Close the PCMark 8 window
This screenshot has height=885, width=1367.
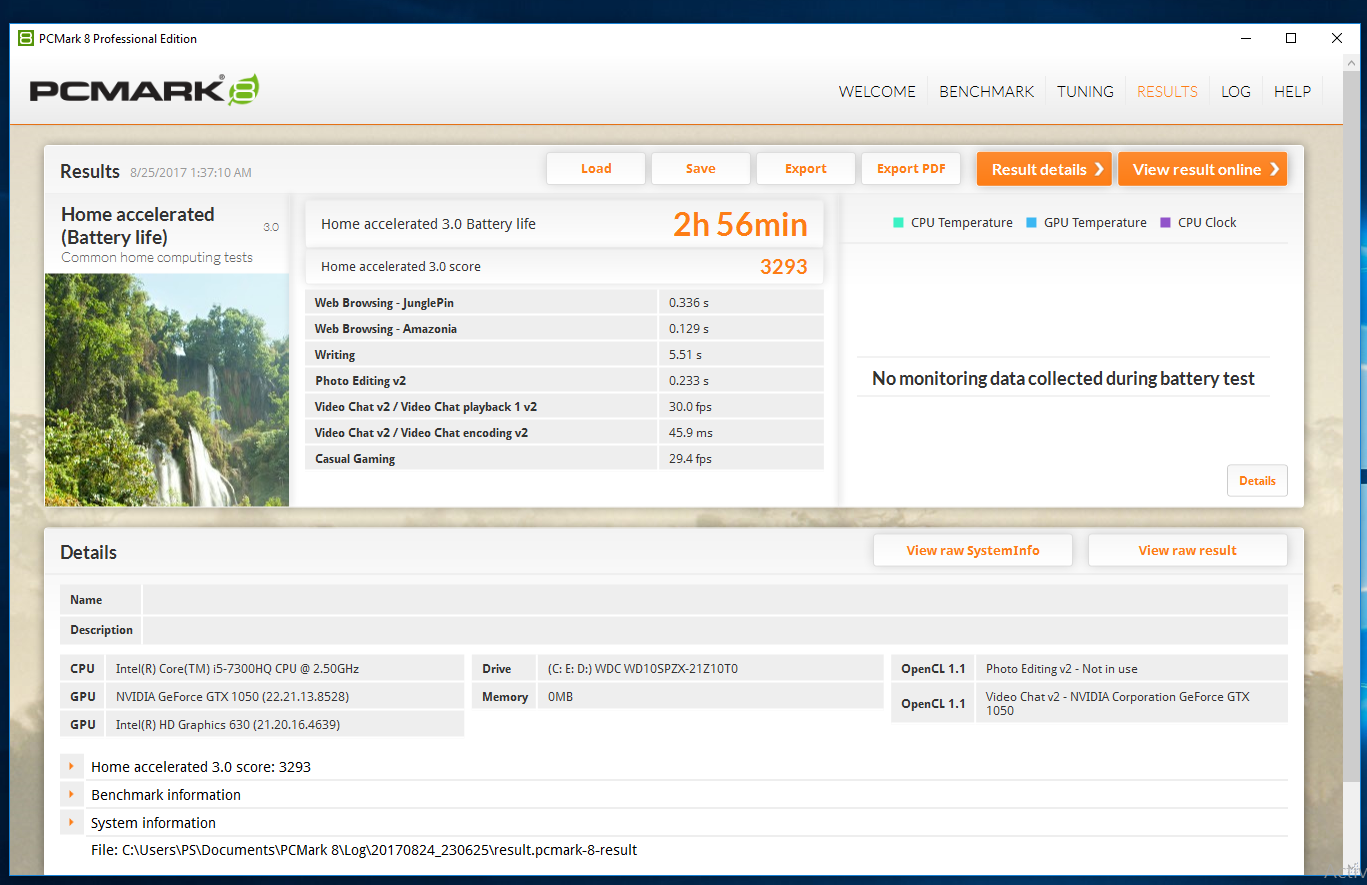pyautogui.click(x=1337, y=39)
